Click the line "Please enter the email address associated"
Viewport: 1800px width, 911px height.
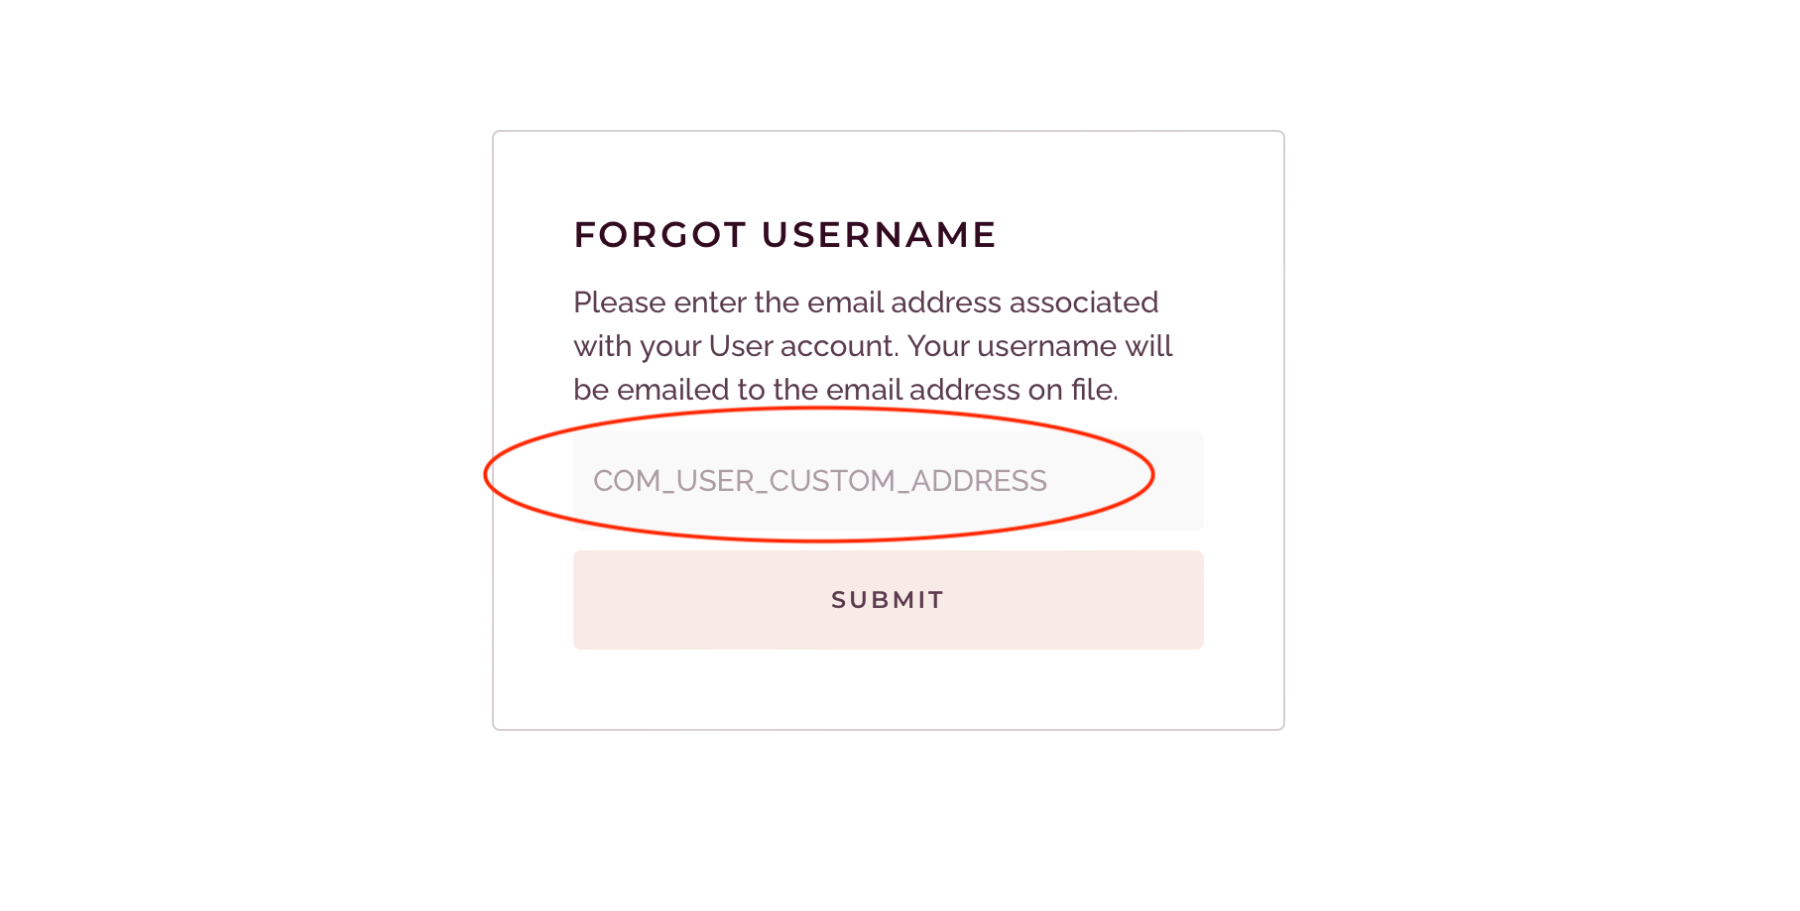(866, 302)
